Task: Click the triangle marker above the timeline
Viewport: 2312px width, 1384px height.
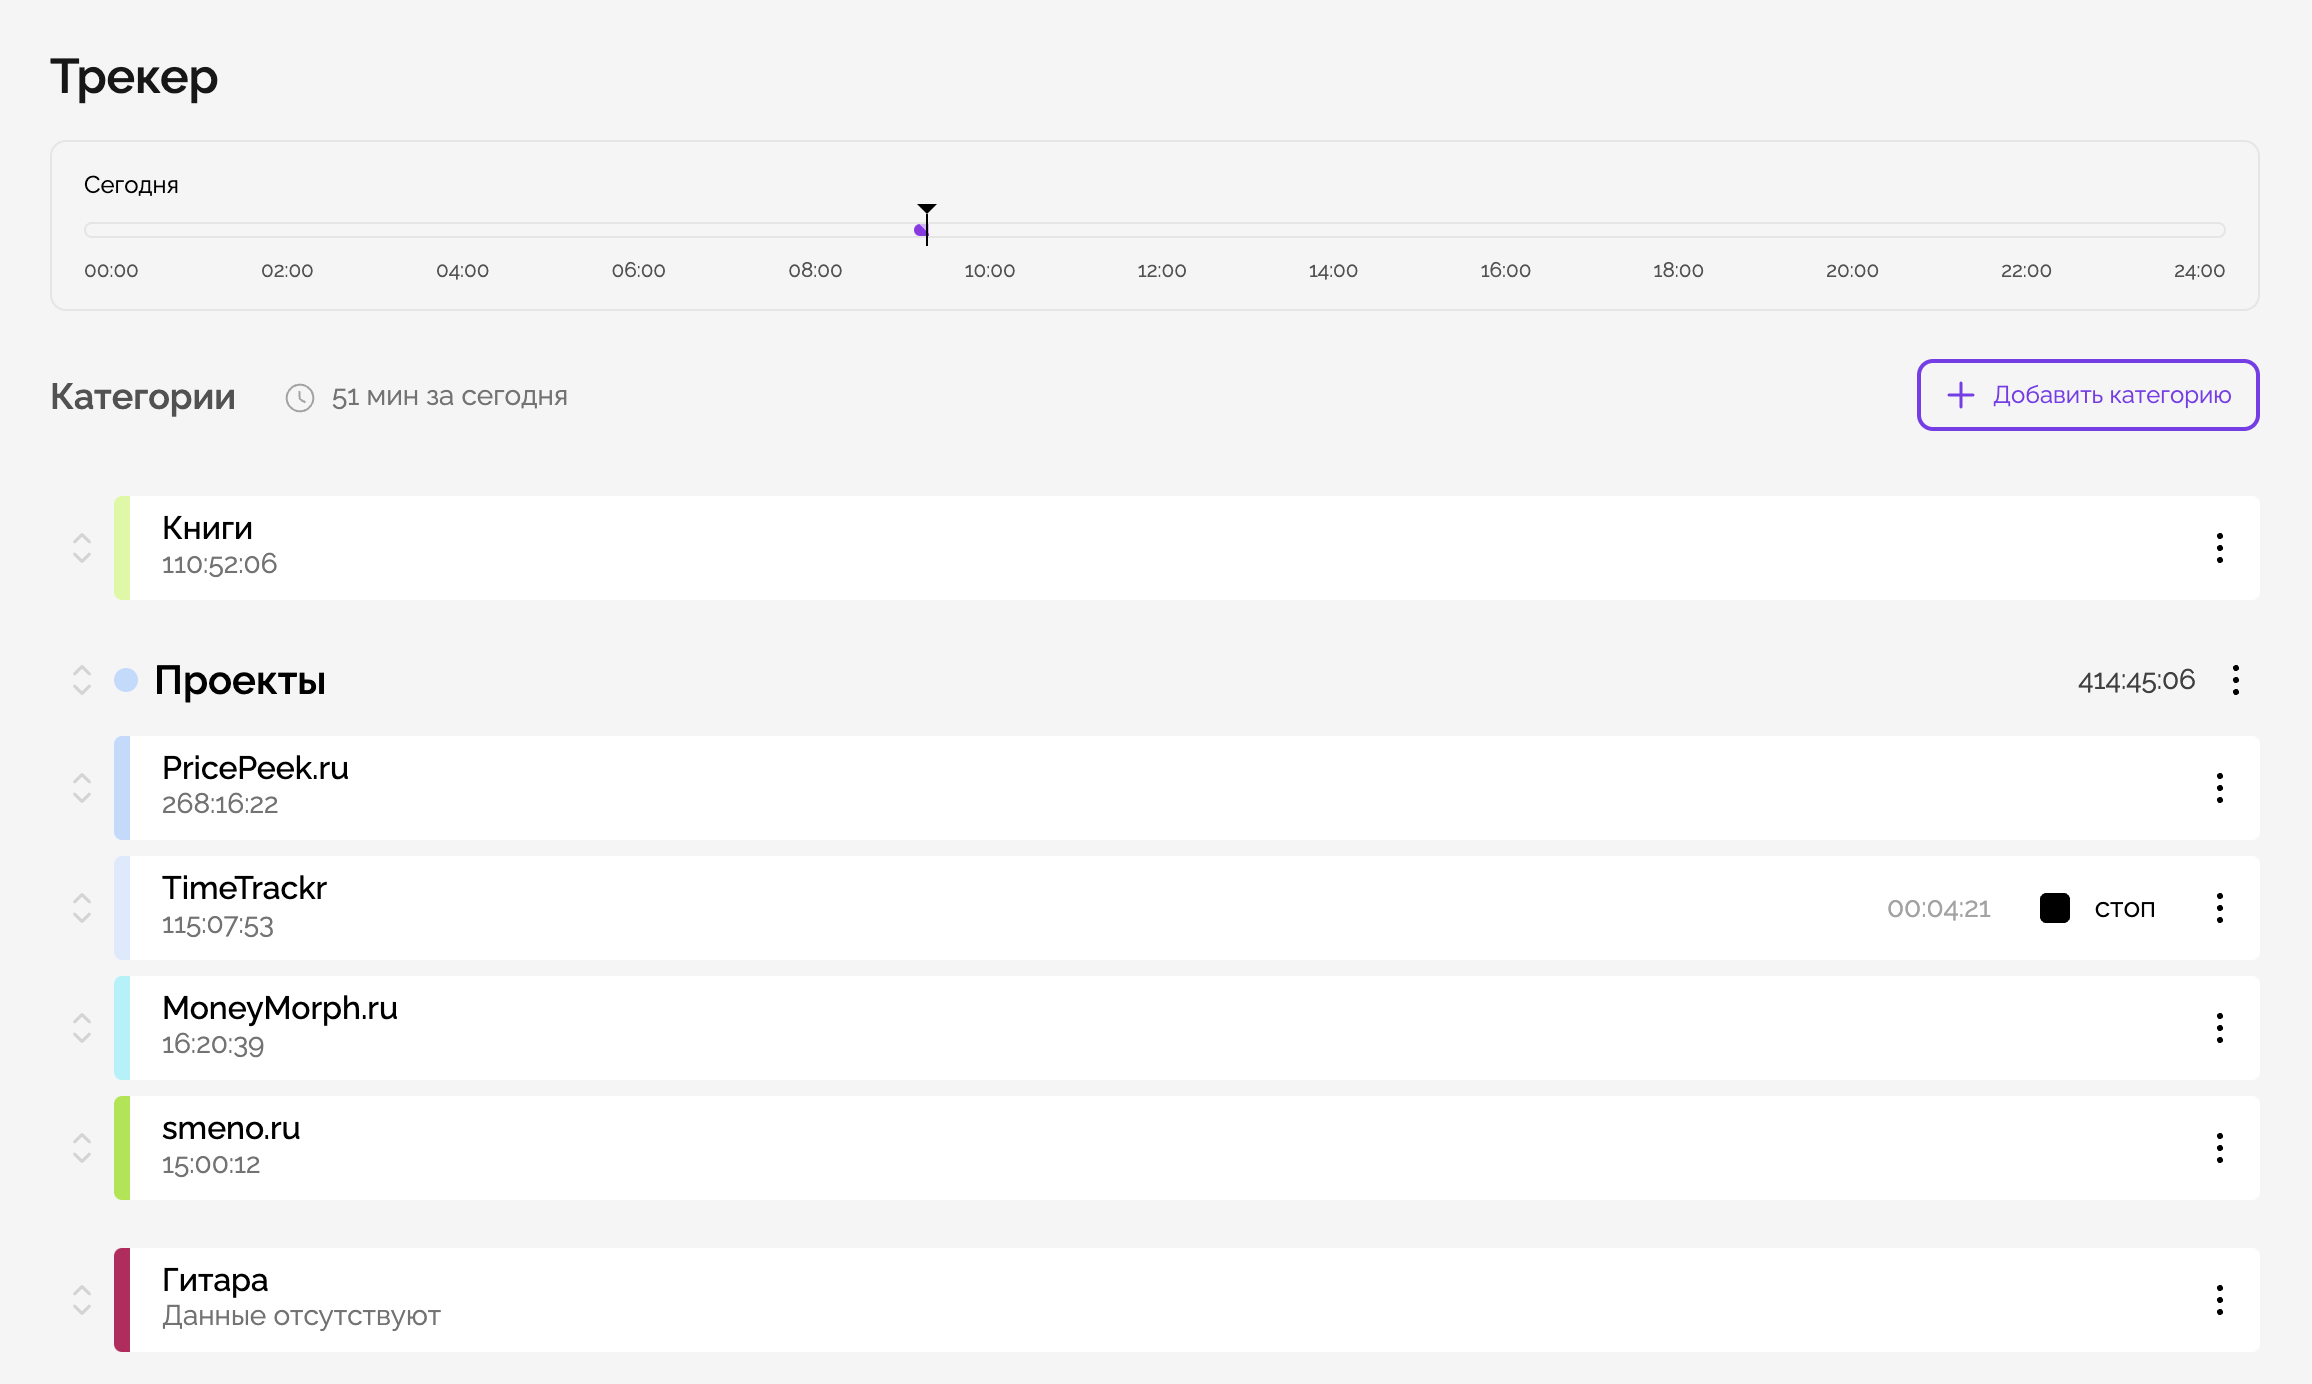Action: click(x=927, y=210)
